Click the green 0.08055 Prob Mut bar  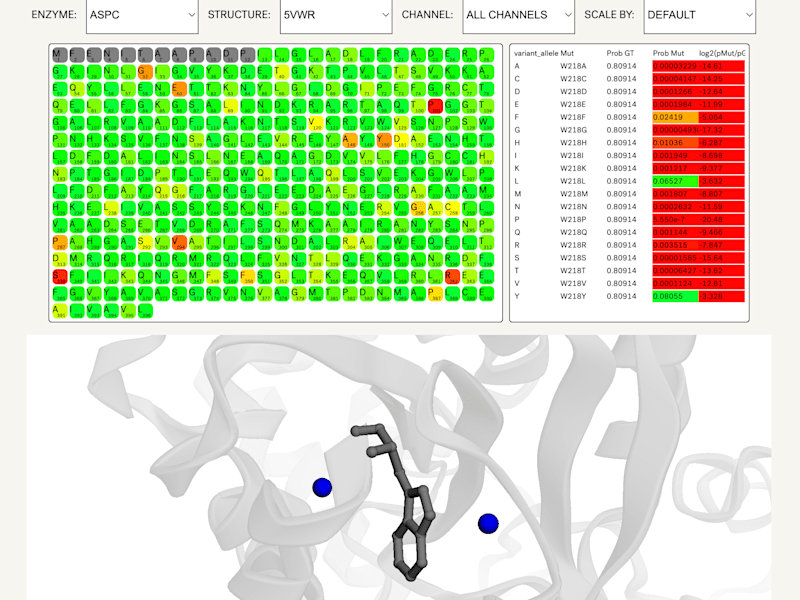tap(676, 296)
